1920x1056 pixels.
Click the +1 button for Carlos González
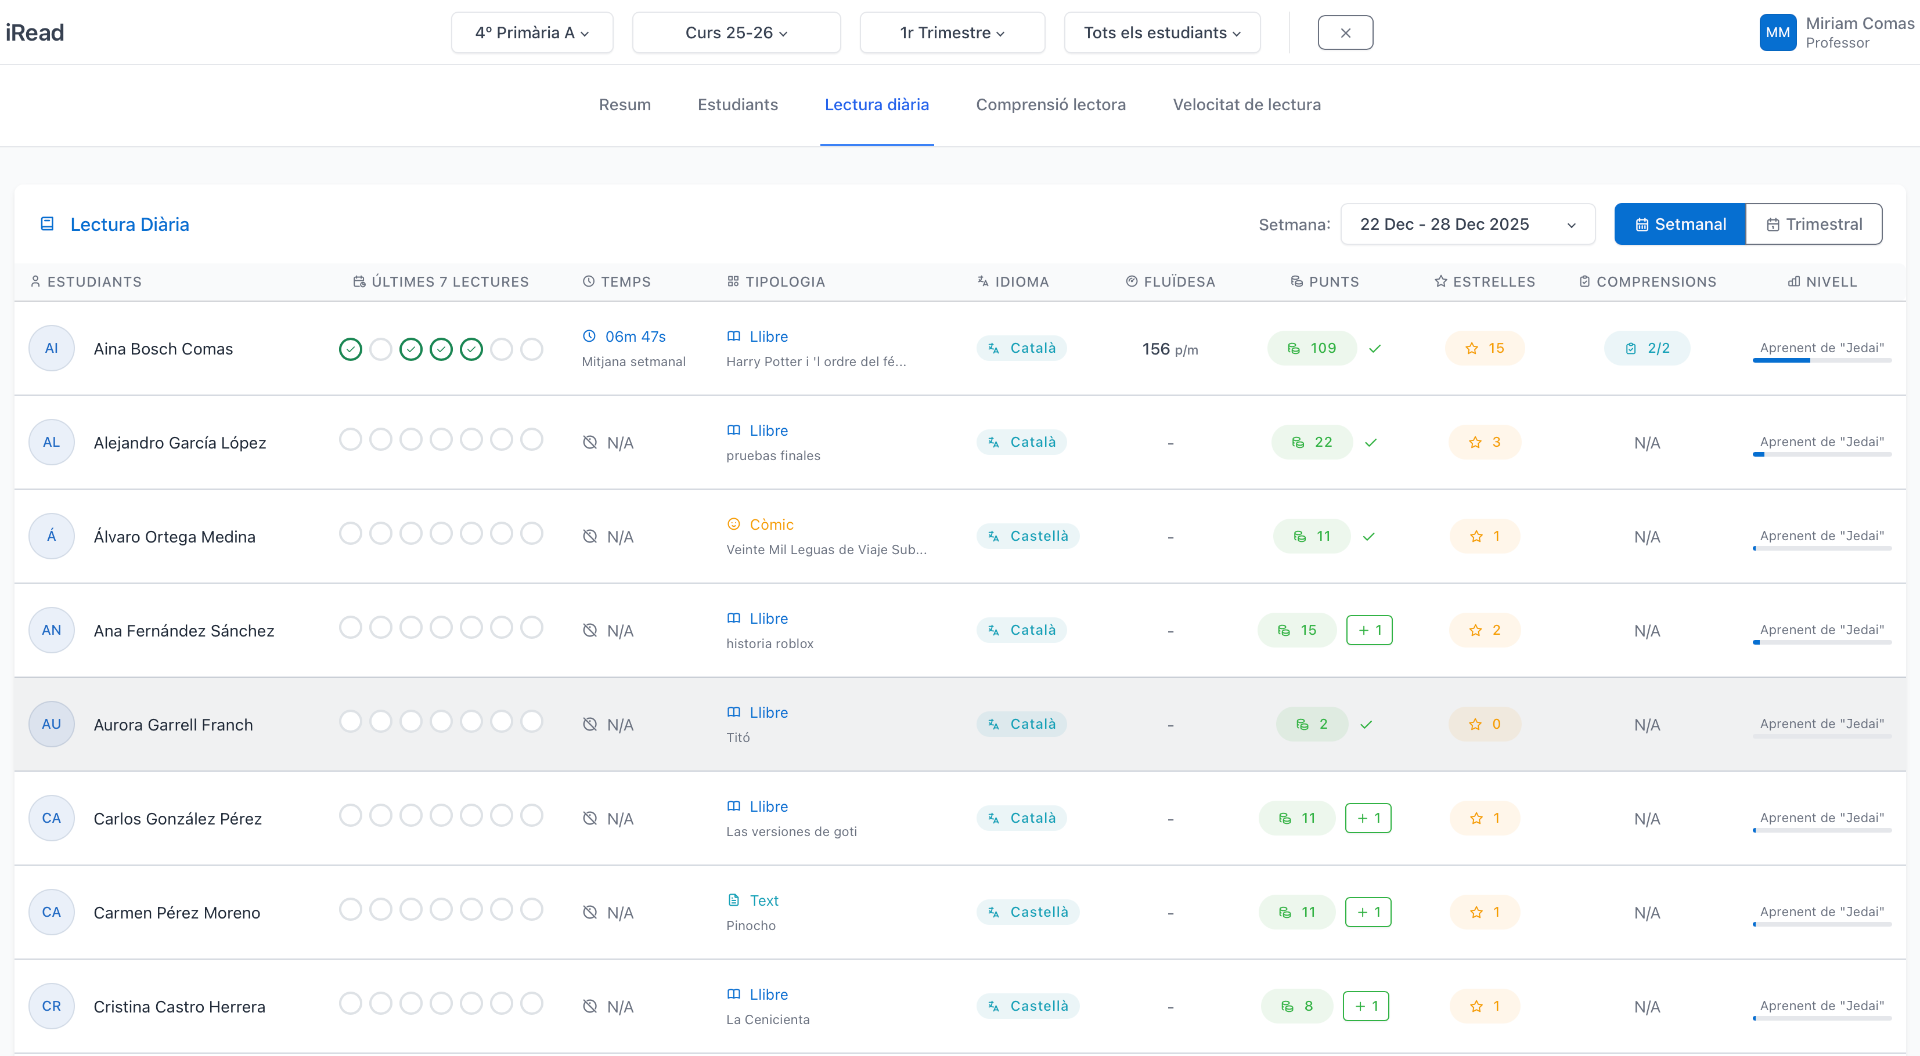coord(1369,818)
